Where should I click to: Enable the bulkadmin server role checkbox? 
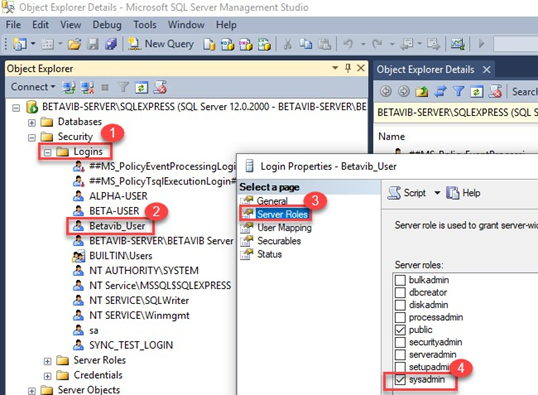[x=400, y=280]
